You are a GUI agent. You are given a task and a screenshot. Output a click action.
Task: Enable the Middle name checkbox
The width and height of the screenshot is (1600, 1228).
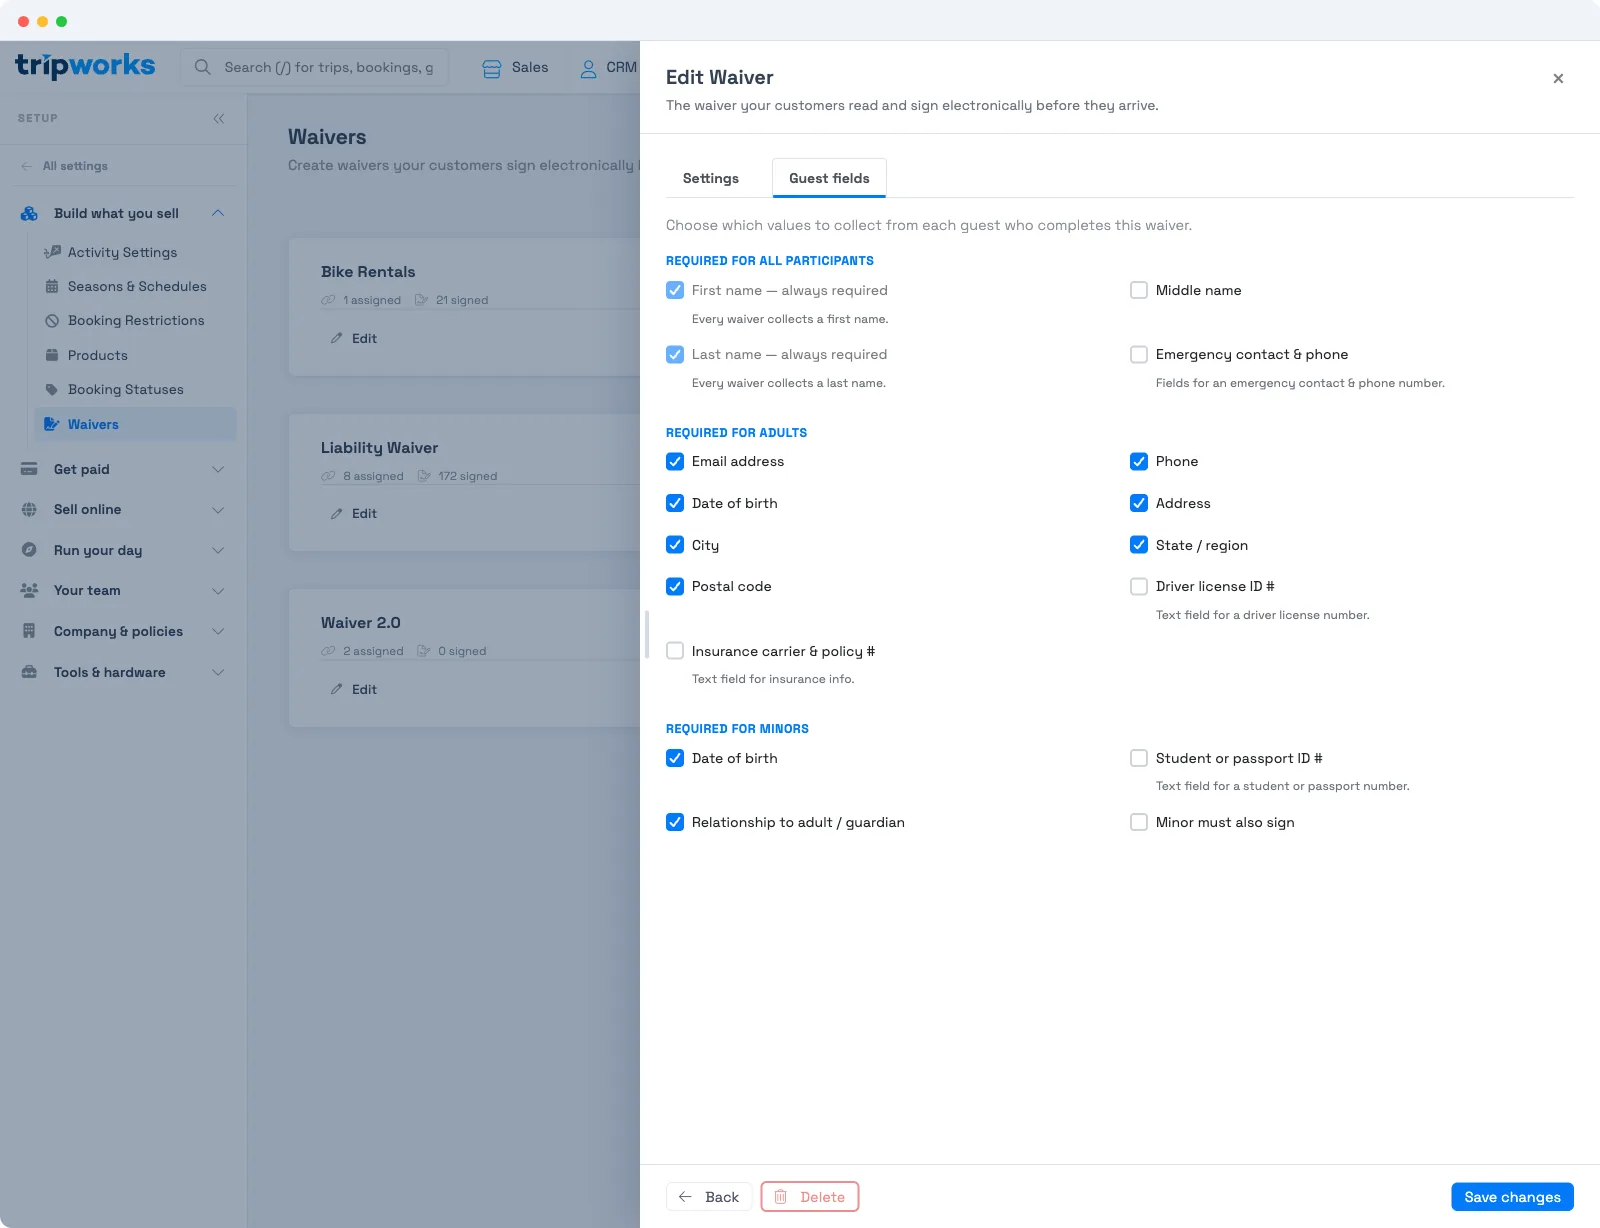[1139, 290]
